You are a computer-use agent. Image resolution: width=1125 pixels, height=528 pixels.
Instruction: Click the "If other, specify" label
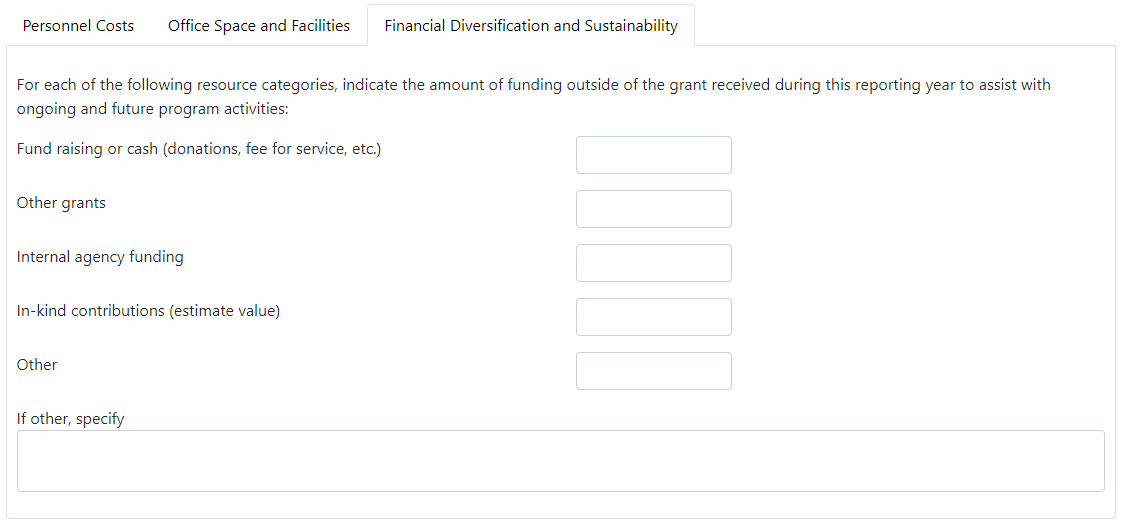(x=70, y=419)
